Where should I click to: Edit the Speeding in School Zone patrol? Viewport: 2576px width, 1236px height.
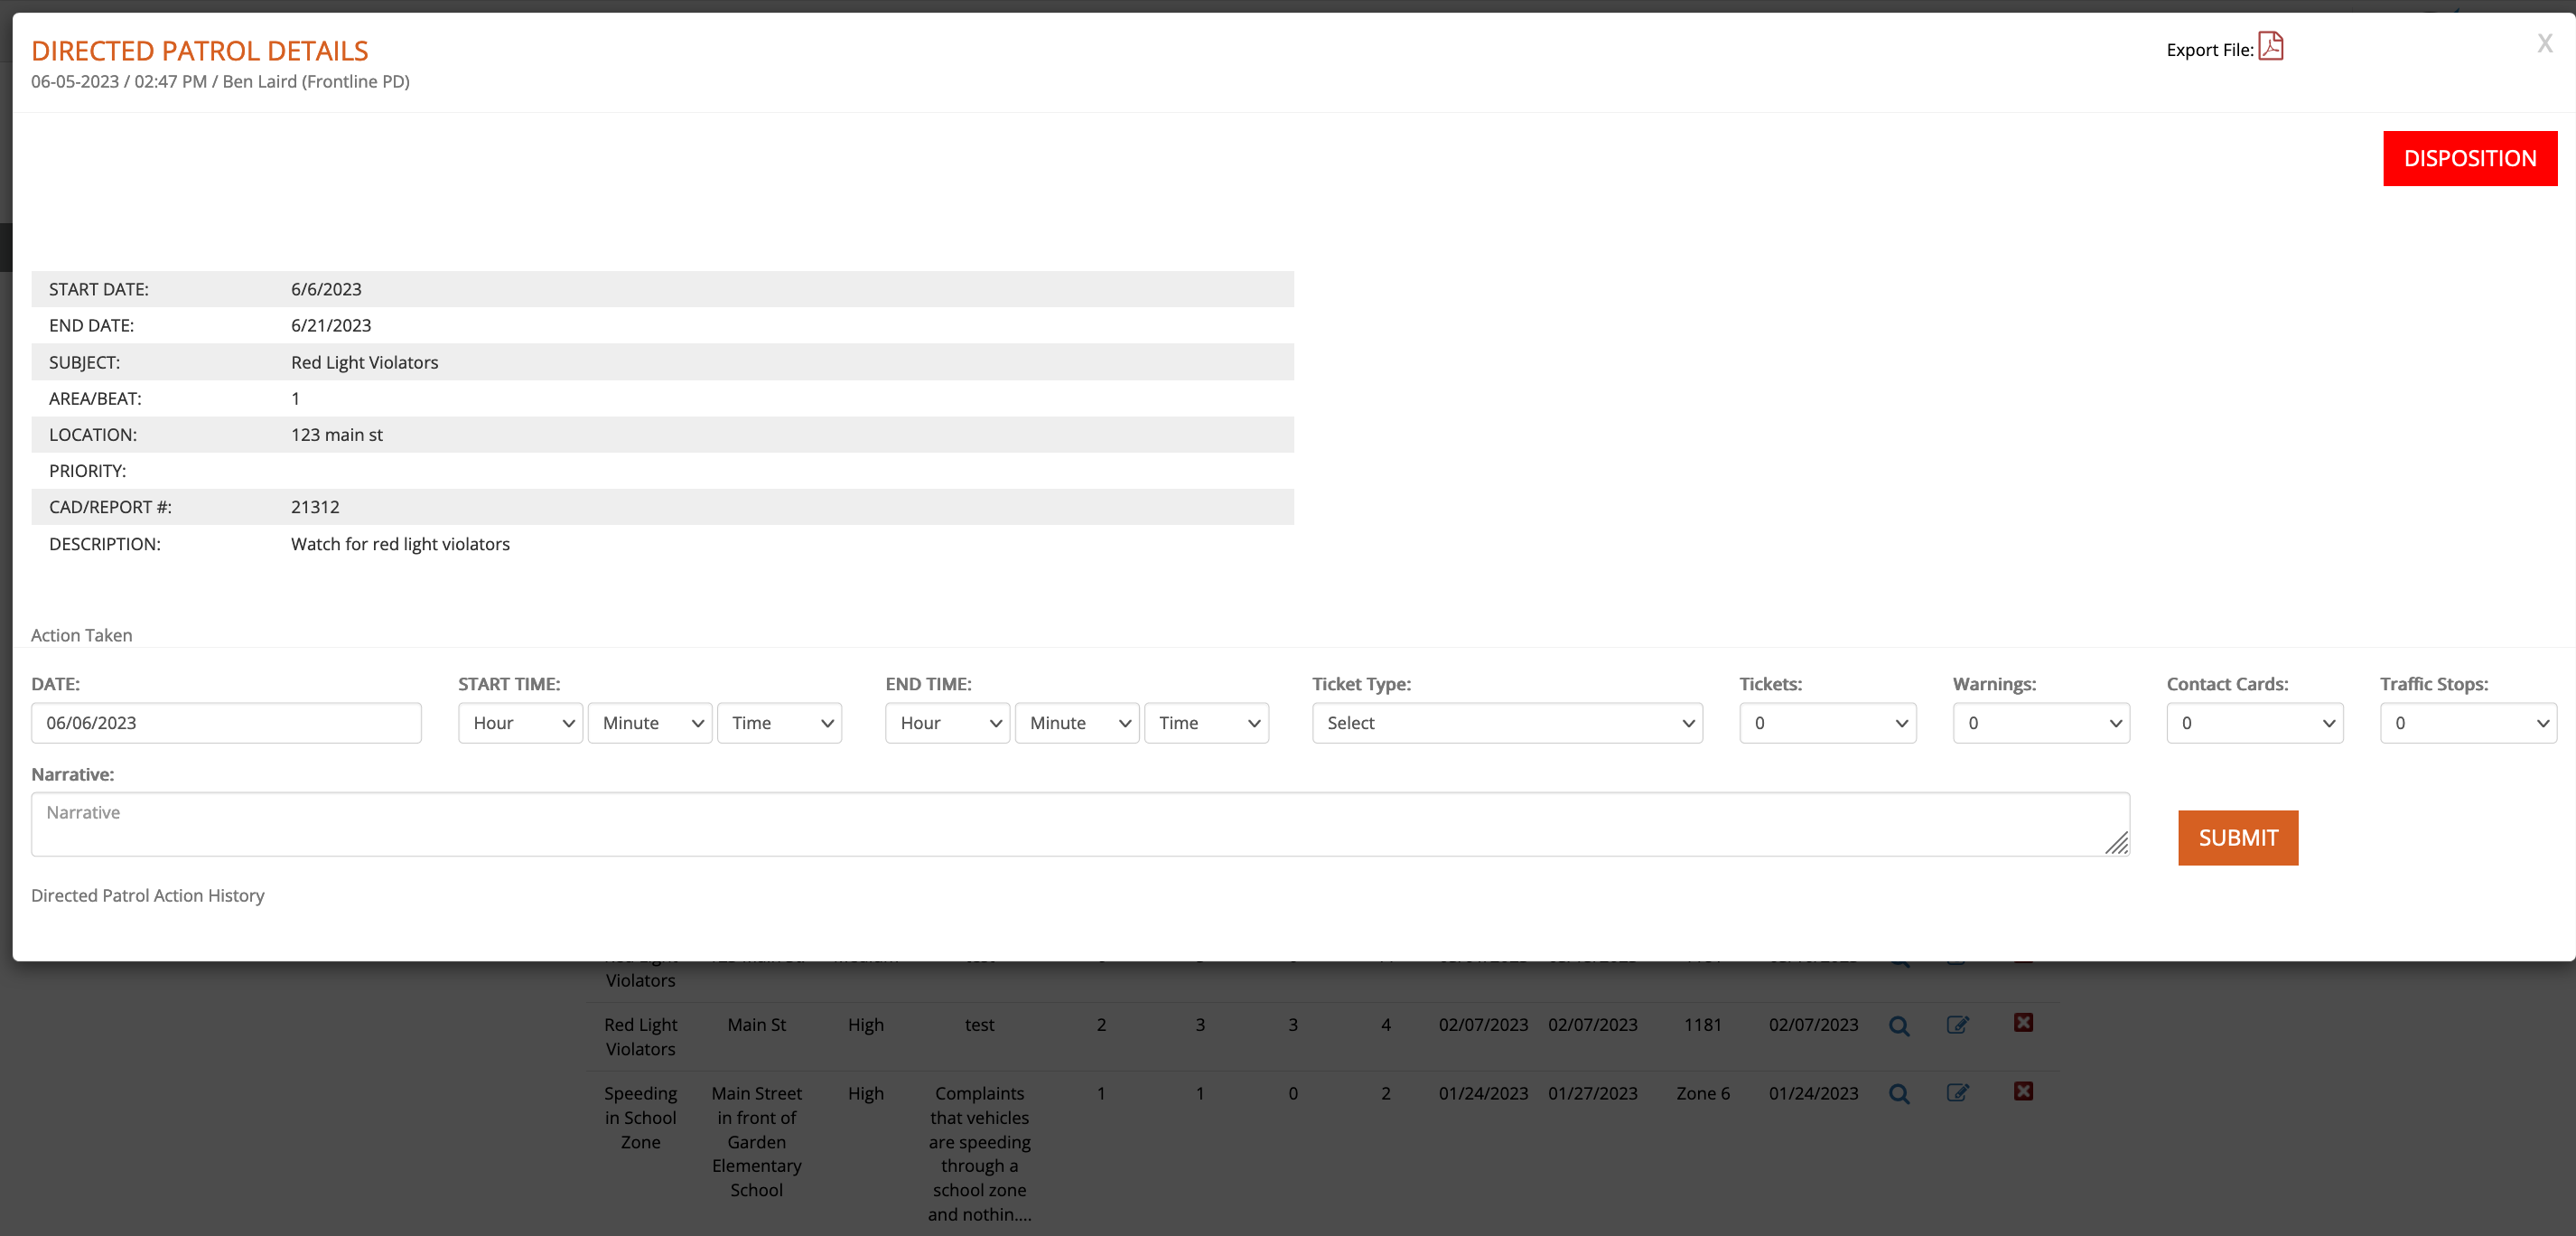pos(1958,1093)
